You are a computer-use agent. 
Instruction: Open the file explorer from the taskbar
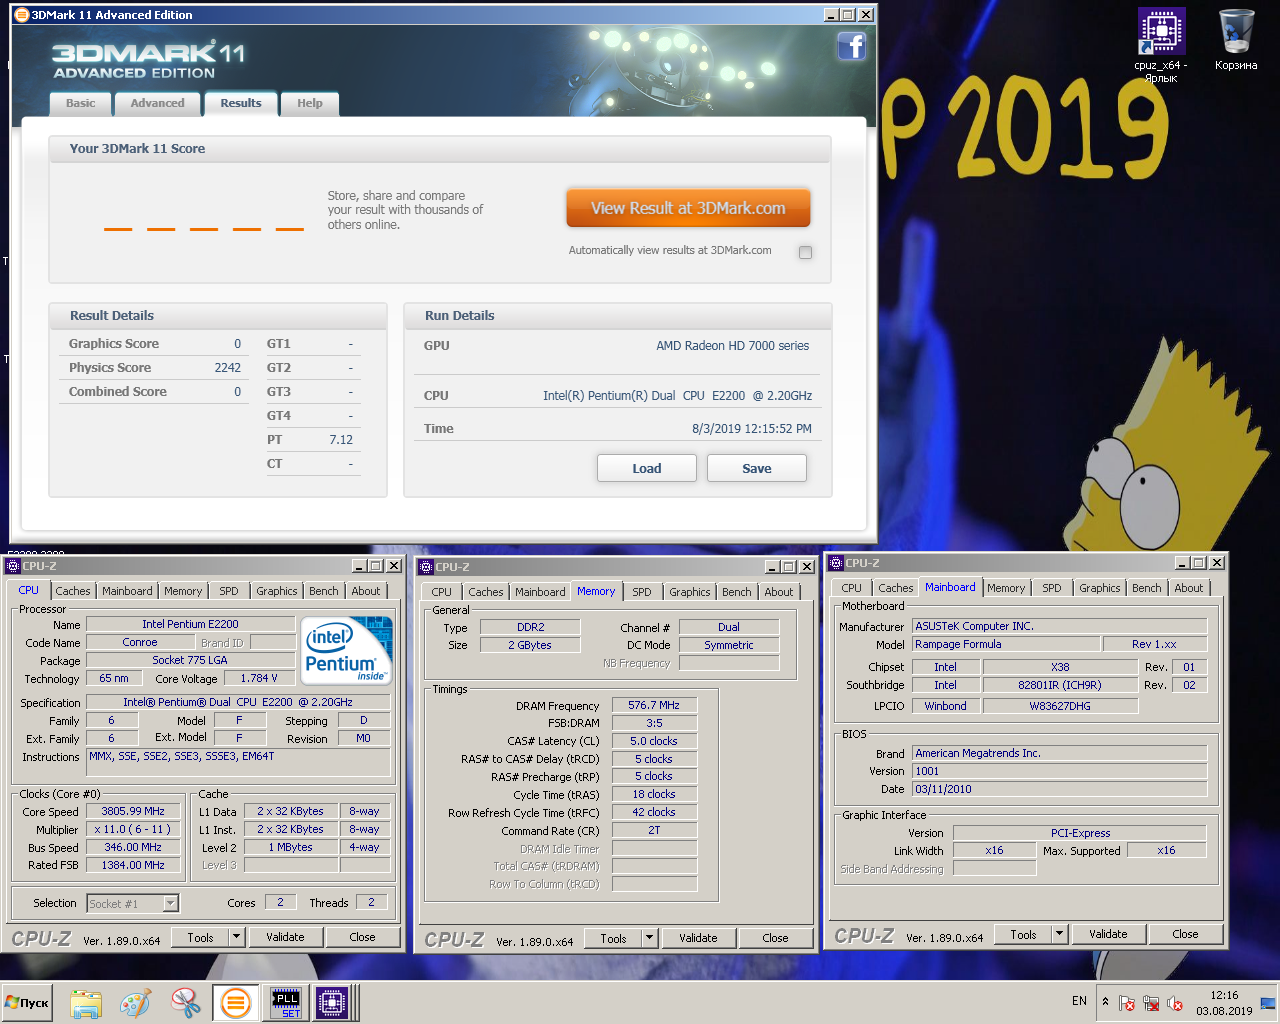[x=86, y=1003]
